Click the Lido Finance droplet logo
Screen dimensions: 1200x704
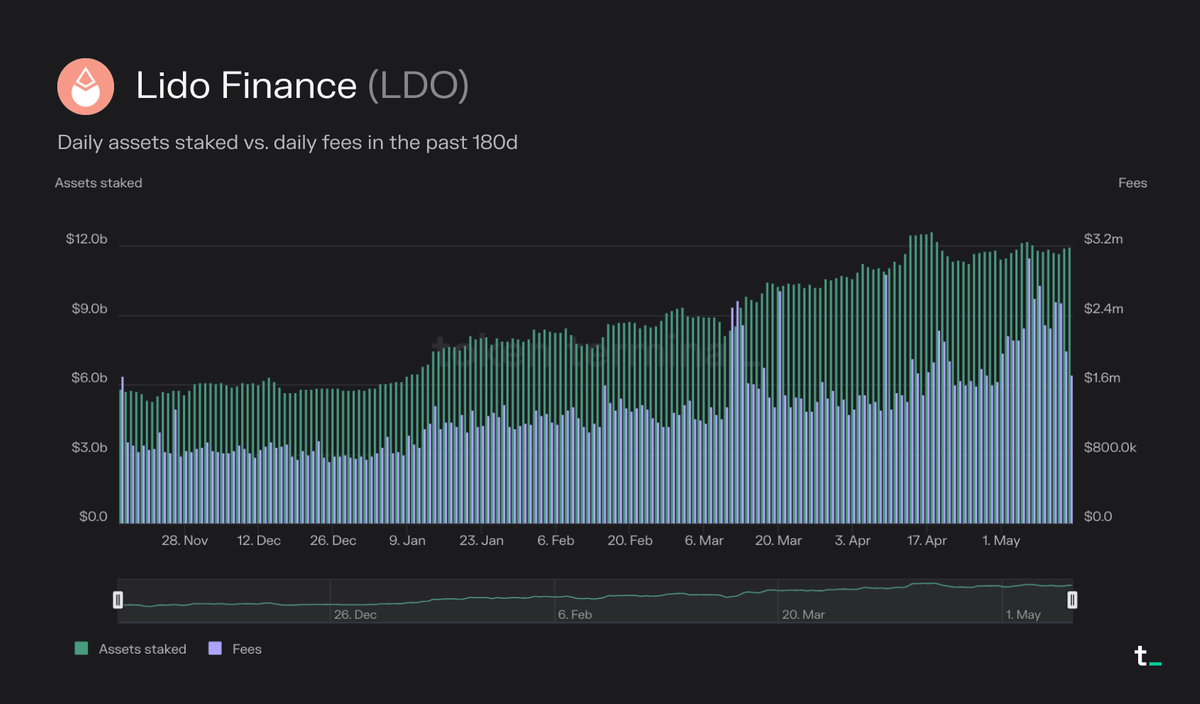[85, 85]
